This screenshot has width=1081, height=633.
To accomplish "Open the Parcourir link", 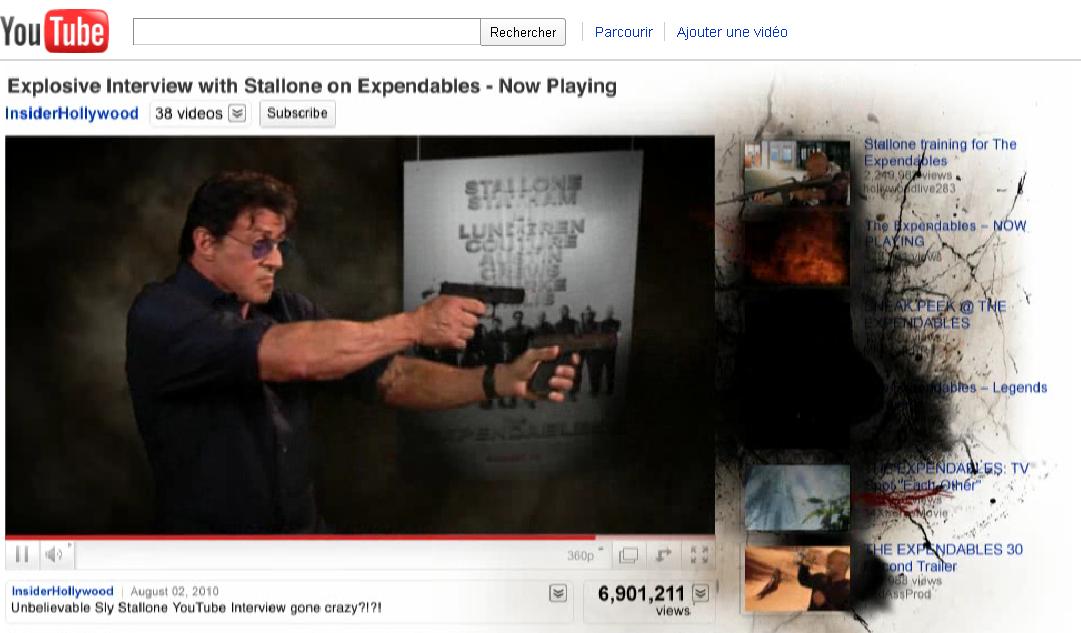I will coord(623,32).
